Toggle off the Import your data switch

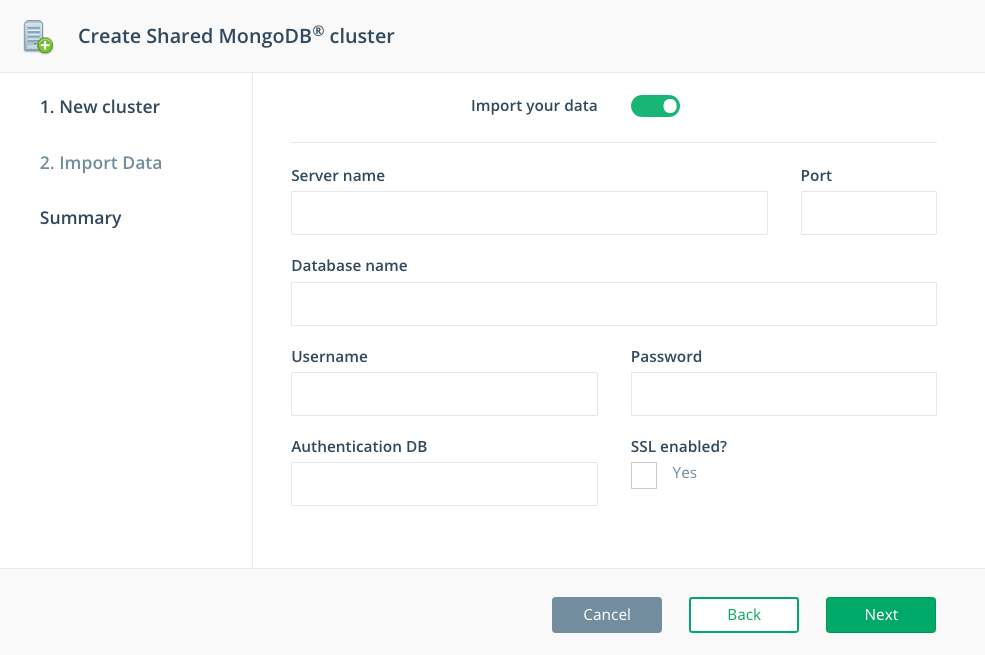click(655, 106)
